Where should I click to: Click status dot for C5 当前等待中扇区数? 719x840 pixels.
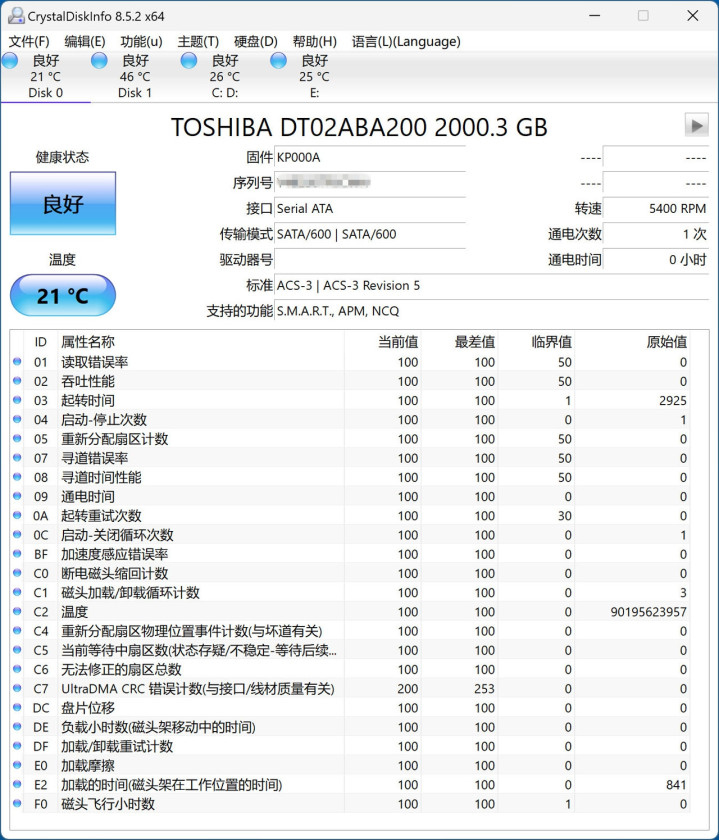(17, 650)
